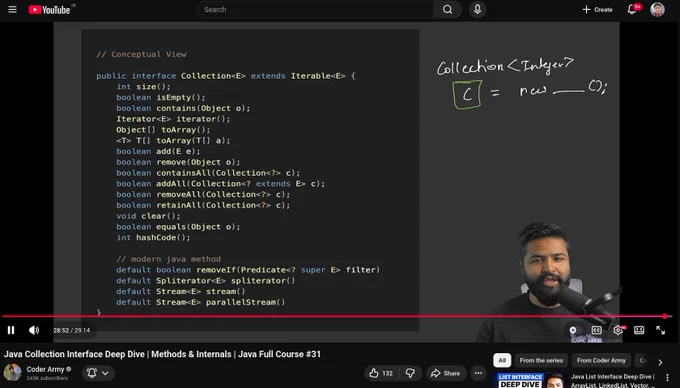Click the verified badge beside Coder Army
The image size is (680, 388).
[69, 369]
